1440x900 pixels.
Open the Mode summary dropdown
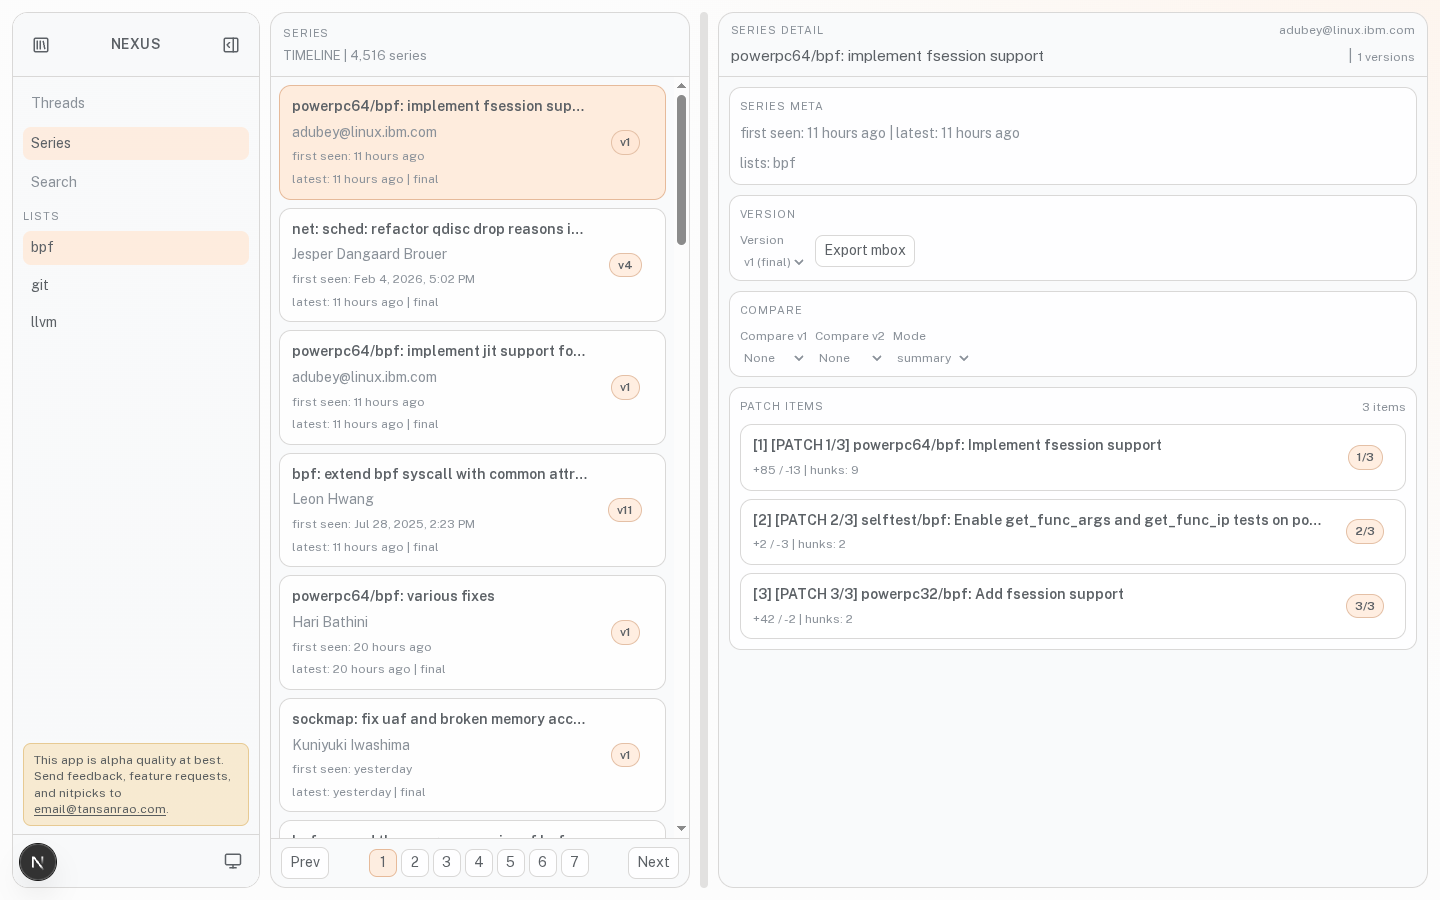click(931, 358)
